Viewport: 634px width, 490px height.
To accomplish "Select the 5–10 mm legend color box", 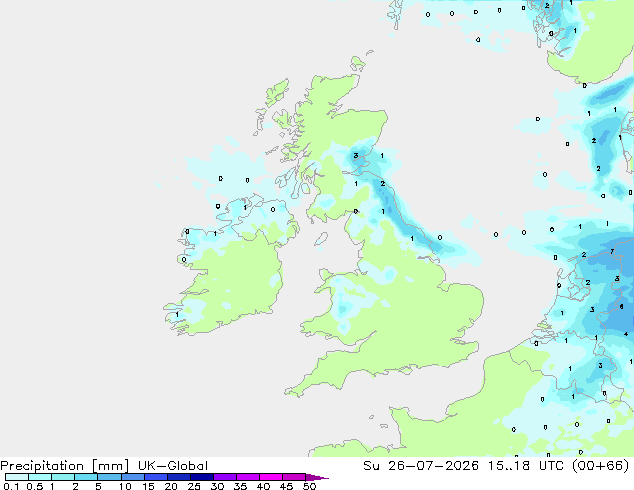I will coord(109,477).
